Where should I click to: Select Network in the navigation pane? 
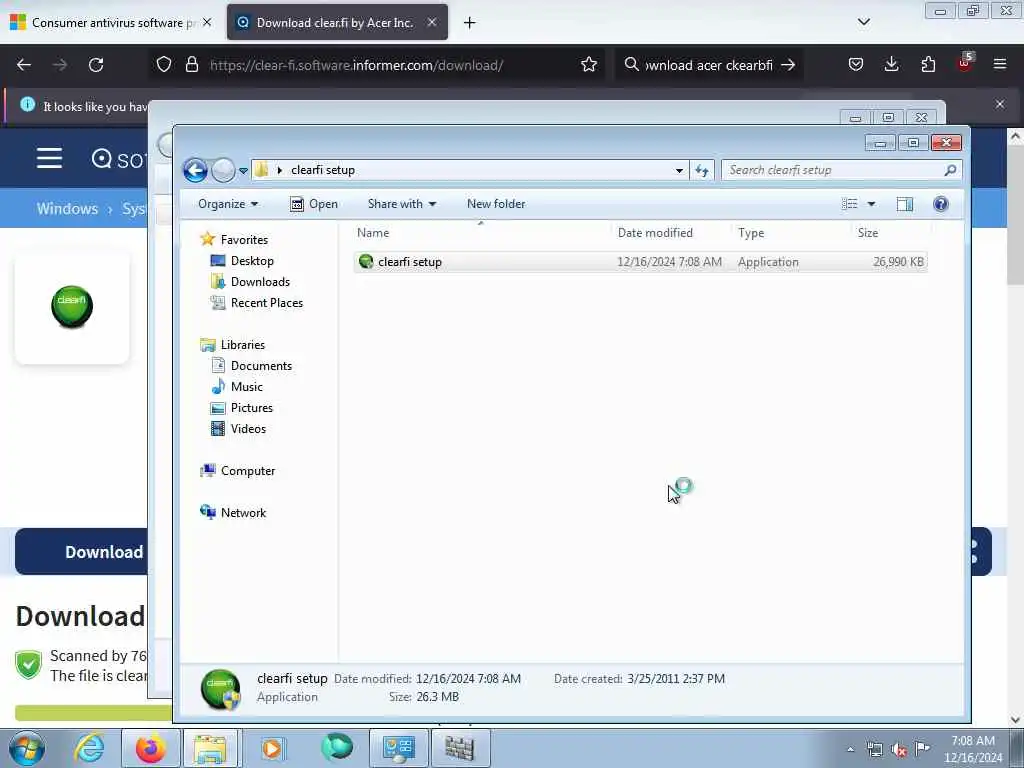(243, 513)
